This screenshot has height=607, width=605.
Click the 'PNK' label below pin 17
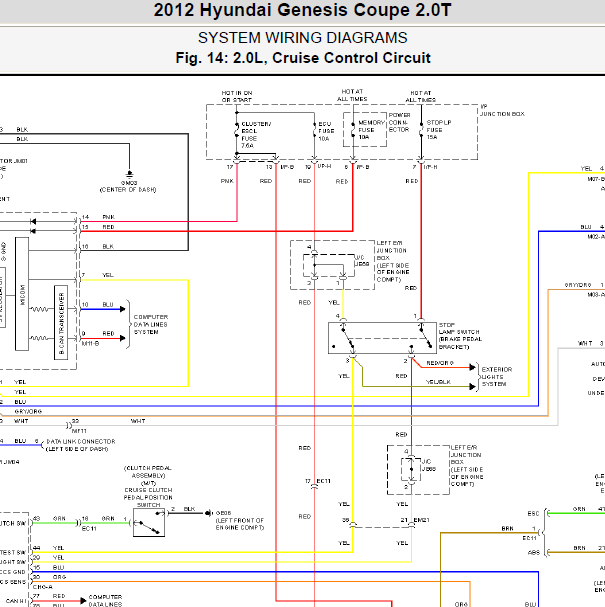click(x=227, y=181)
